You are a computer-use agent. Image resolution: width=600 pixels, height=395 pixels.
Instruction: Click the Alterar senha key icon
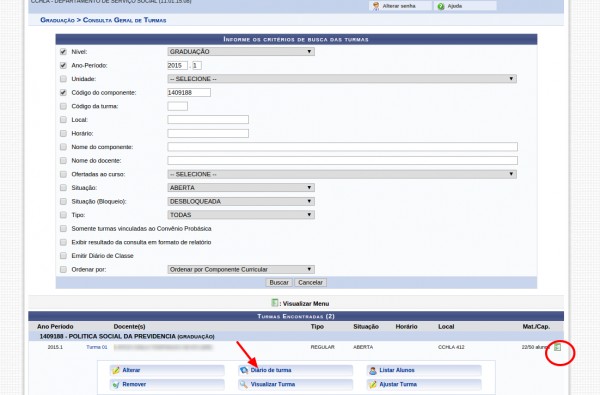click(376, 6)
